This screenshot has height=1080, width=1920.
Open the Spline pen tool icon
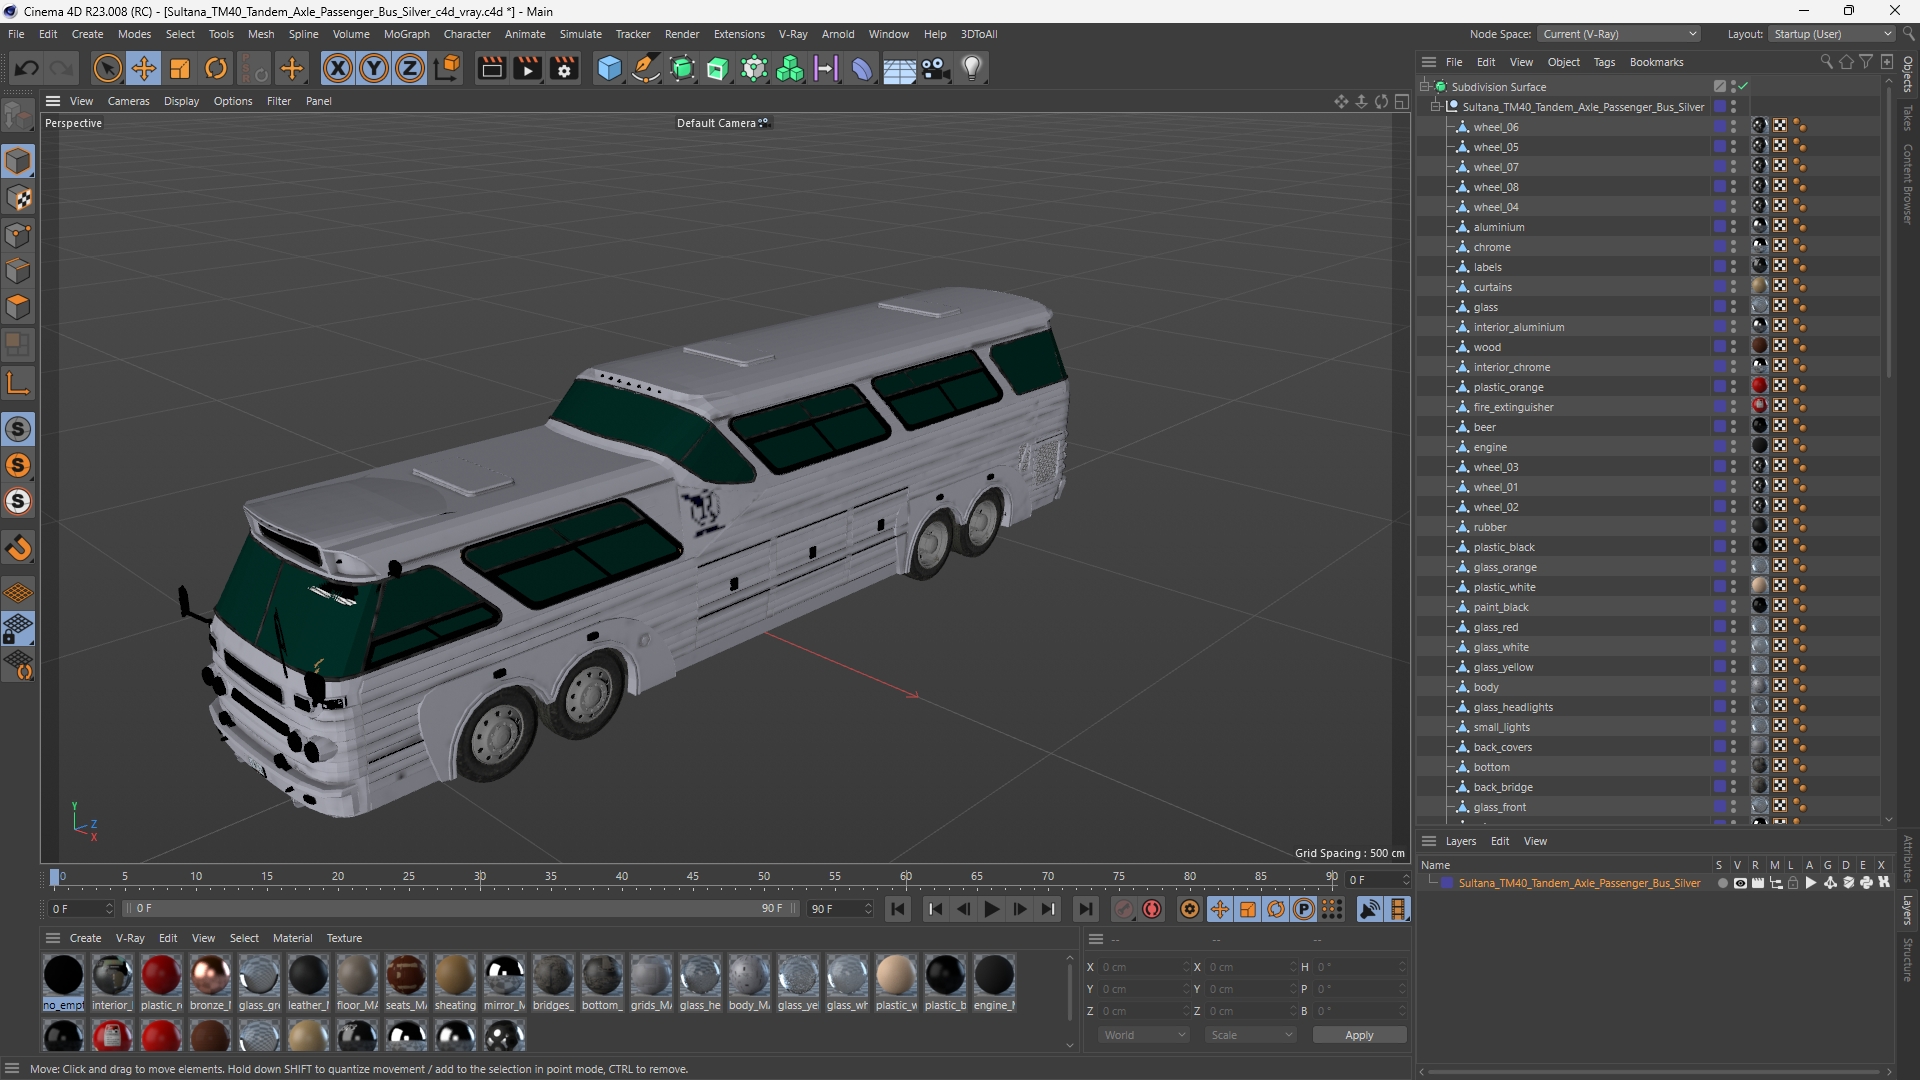coord(646,68)
